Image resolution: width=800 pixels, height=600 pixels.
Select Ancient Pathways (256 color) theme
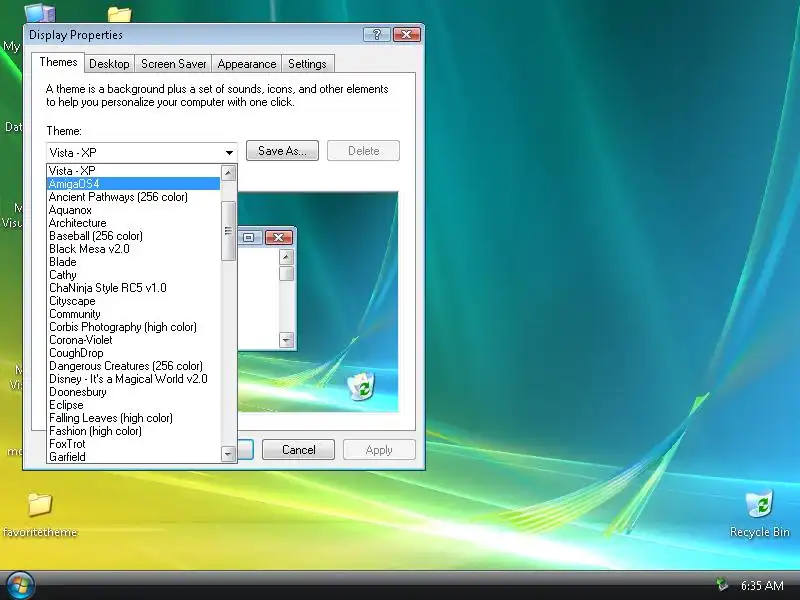pyautogui.click(x=134, y=196)
